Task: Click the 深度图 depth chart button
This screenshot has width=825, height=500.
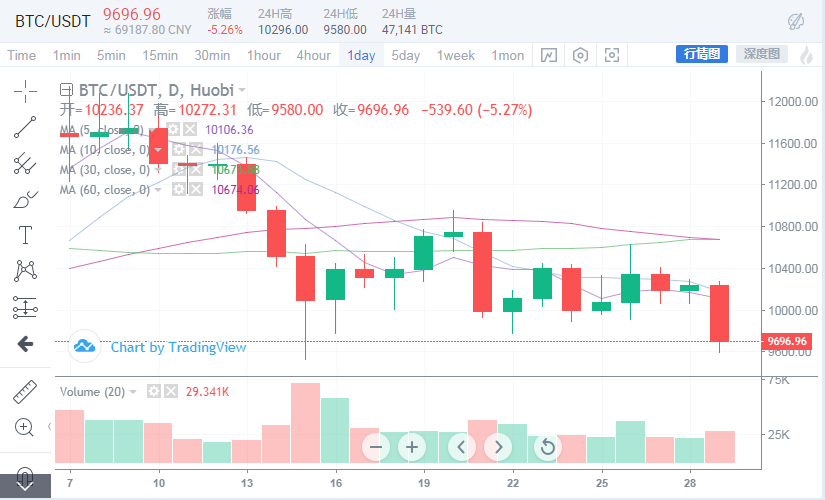Action: click(761, 54)
